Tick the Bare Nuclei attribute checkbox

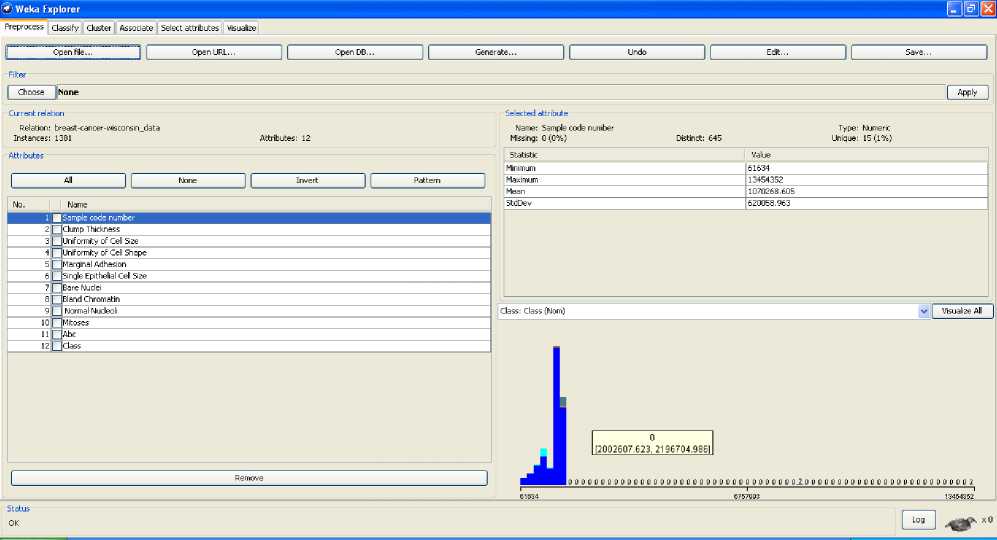click(x=57, y=288)
